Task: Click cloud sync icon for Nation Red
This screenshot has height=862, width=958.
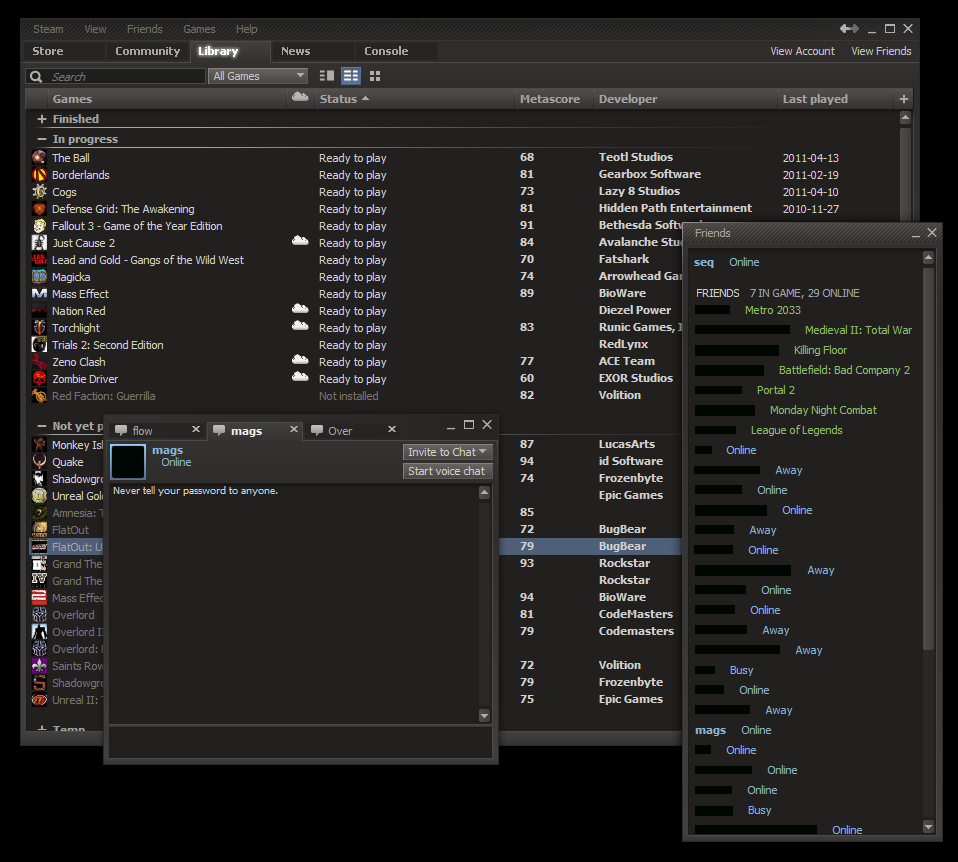Action: 300,309
